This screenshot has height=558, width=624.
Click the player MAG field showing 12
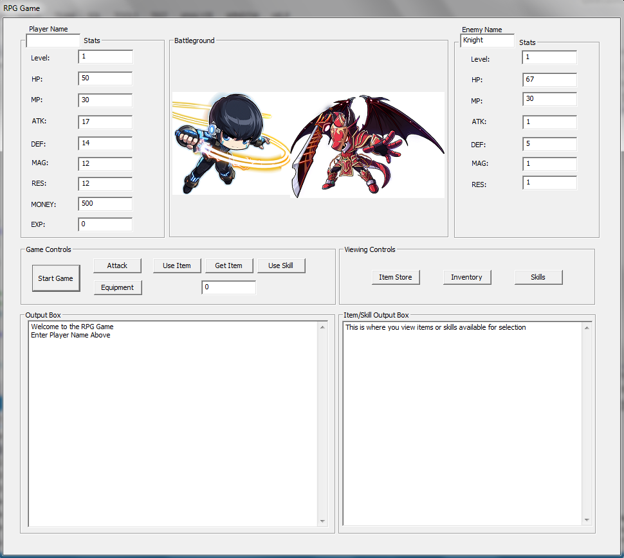(105, 164)
